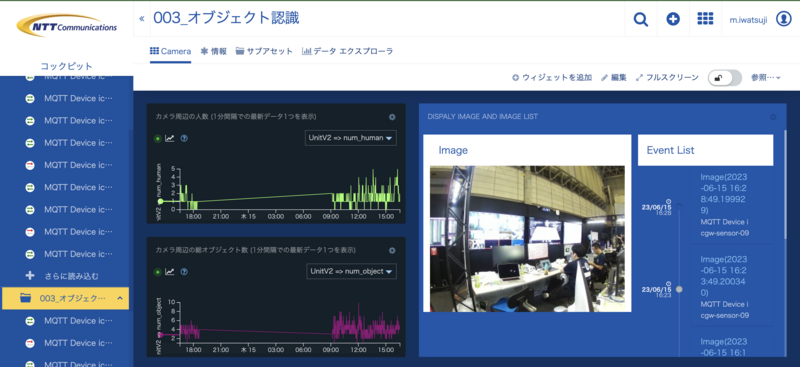The image size is (800, 367).
Task: Click カメラ周辺の人数 widget title
Action: pyautogui.click(x=236, y=116)
